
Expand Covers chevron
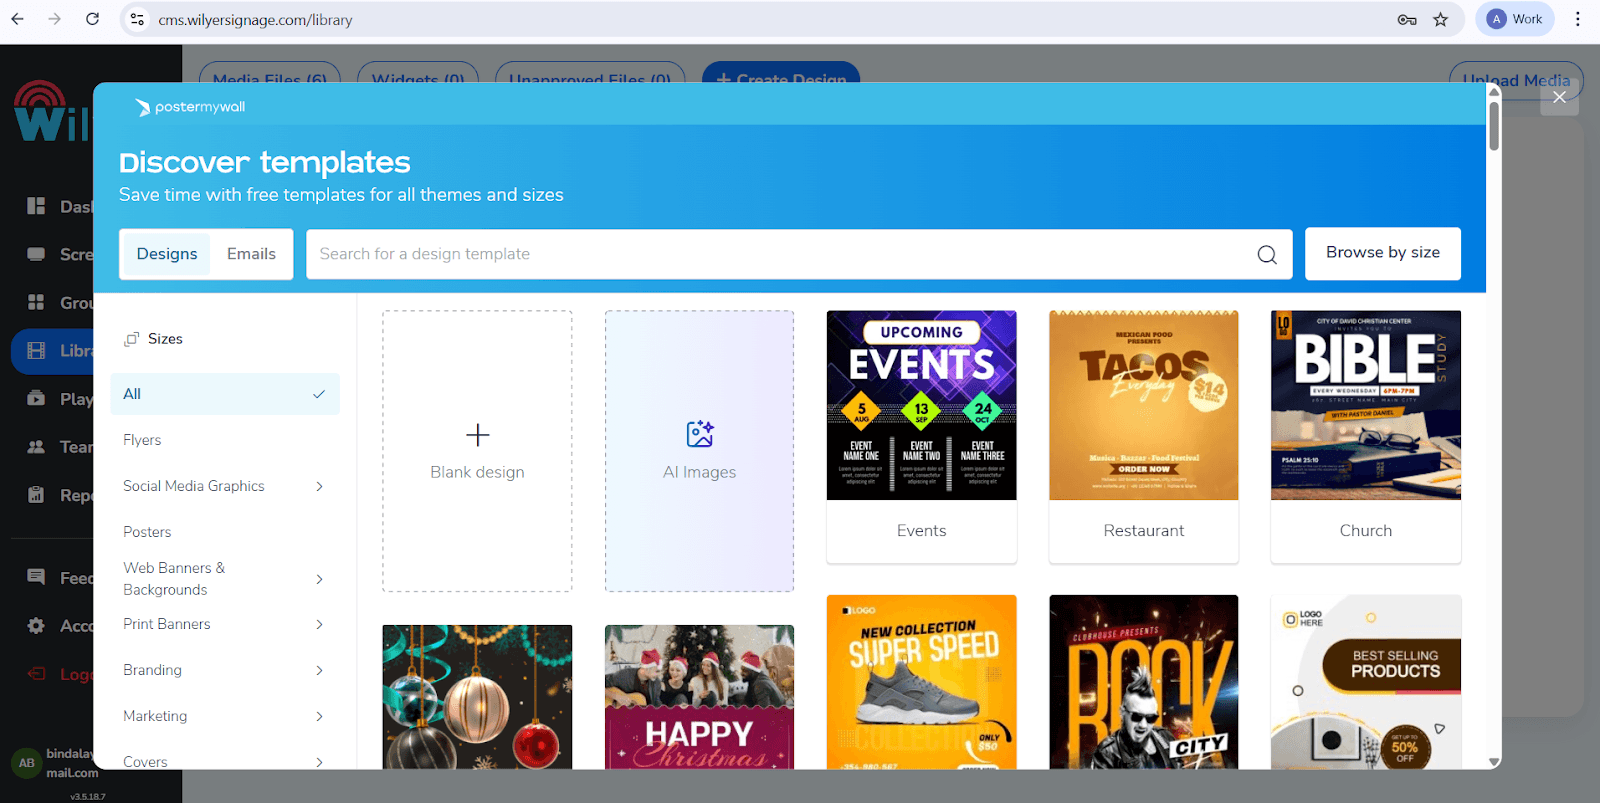point(319,762)
